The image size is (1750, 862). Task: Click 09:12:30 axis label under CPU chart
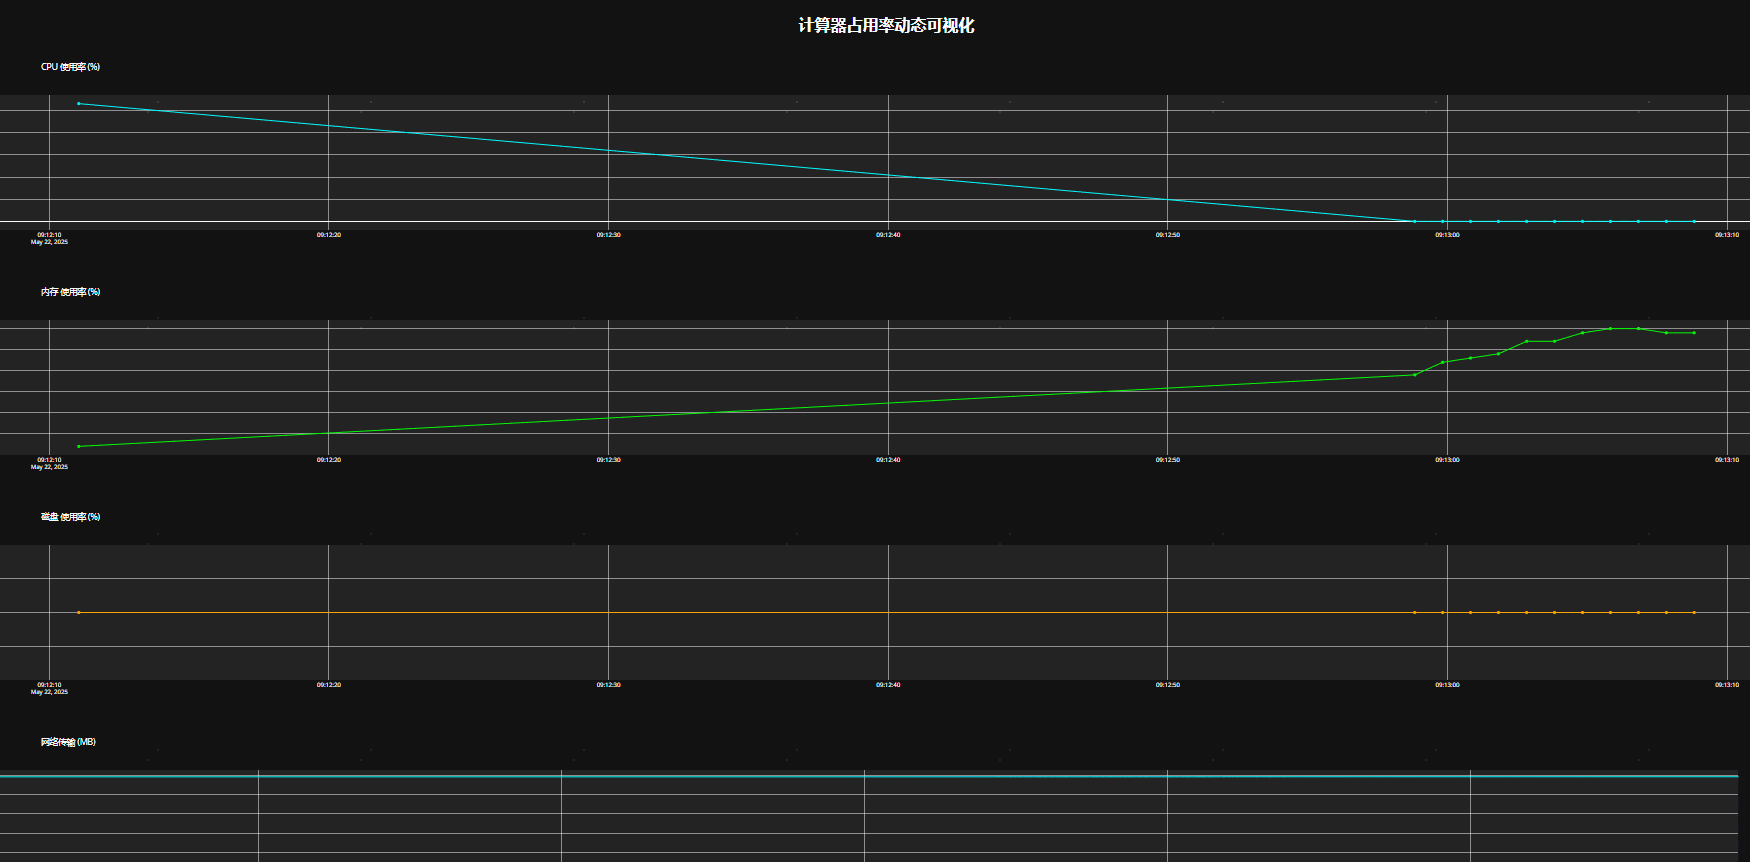click(608, 235)
